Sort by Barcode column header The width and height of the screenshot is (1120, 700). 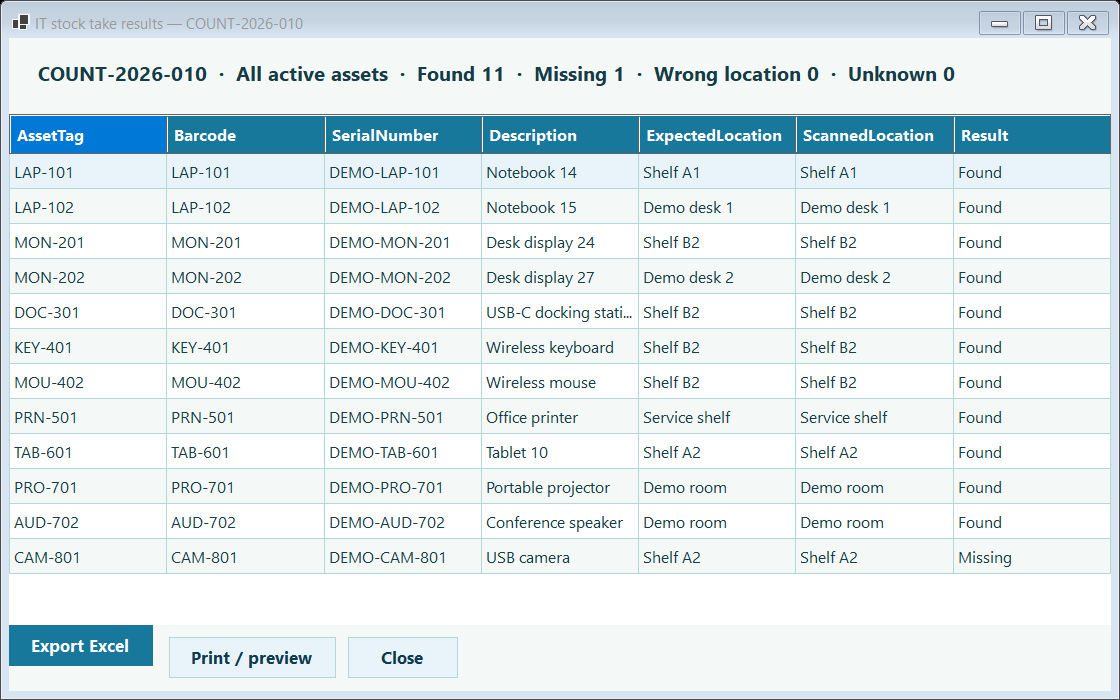coord(246,136)
